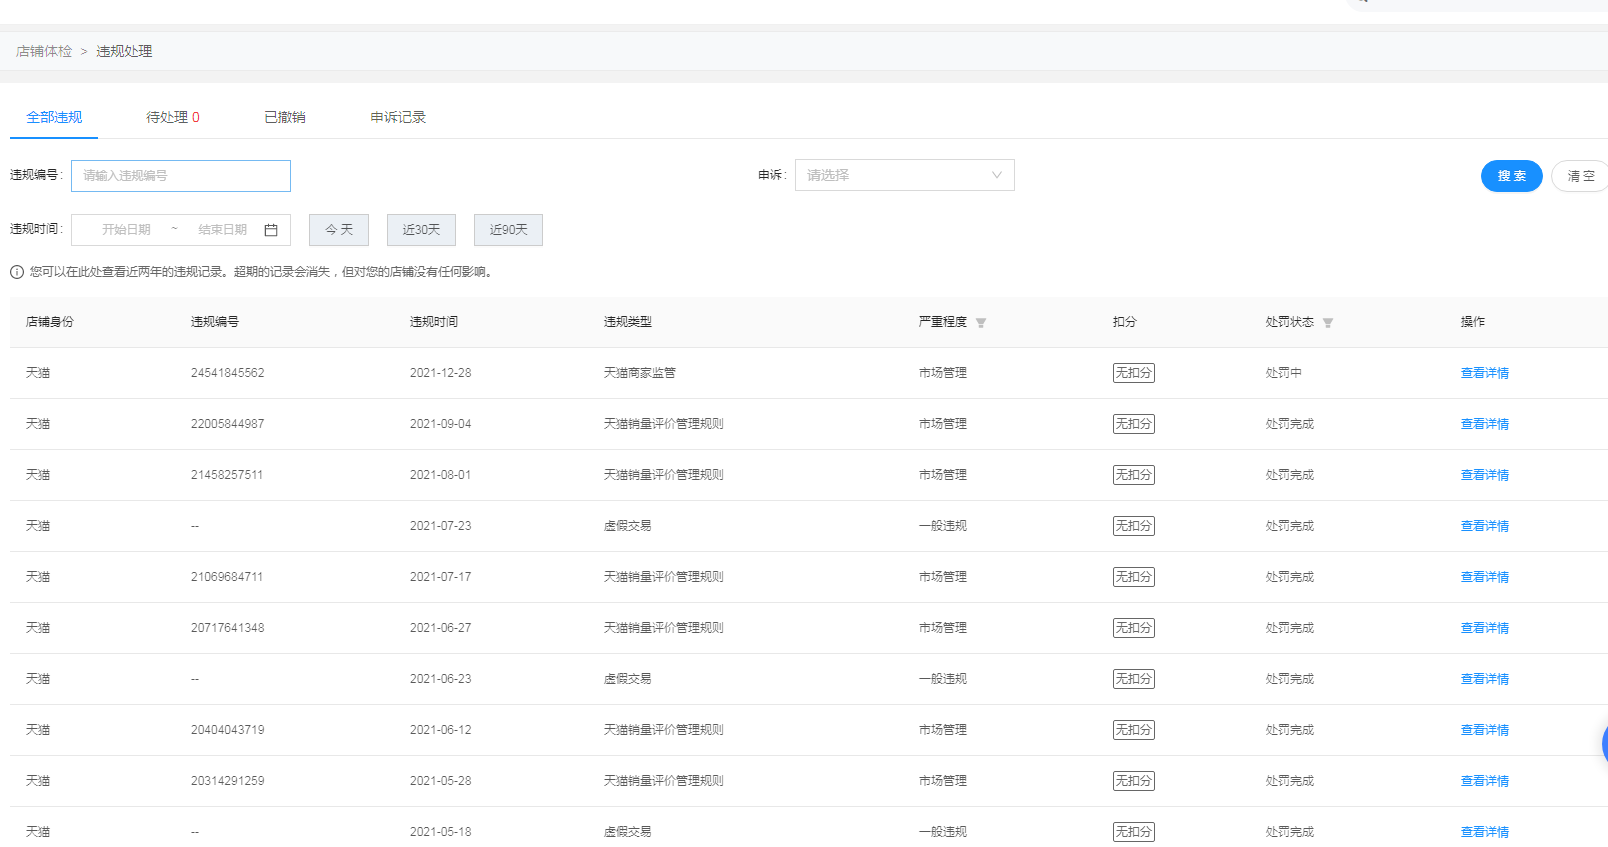Select violation number 24541845562 cell

click(228, 373)
